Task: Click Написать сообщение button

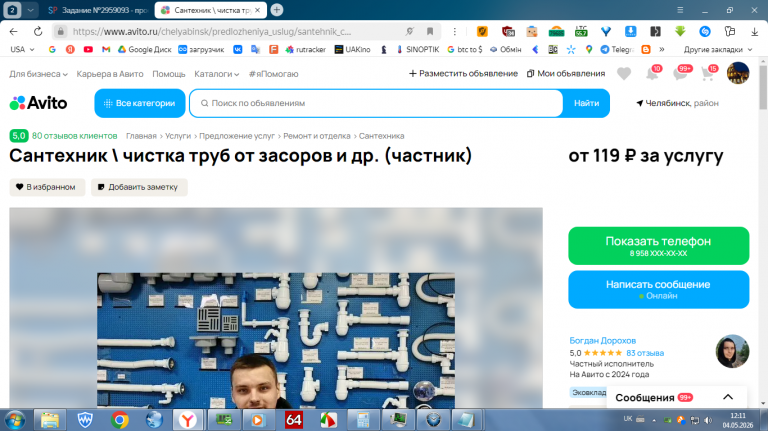Action: coord(659,289)
